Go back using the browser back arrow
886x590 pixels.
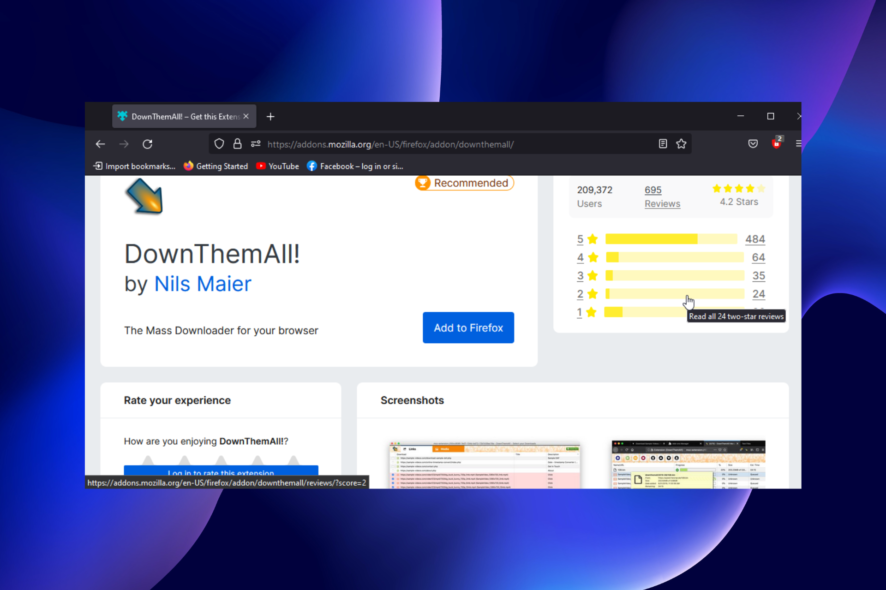pyautogui.click(x=100, y=144)
